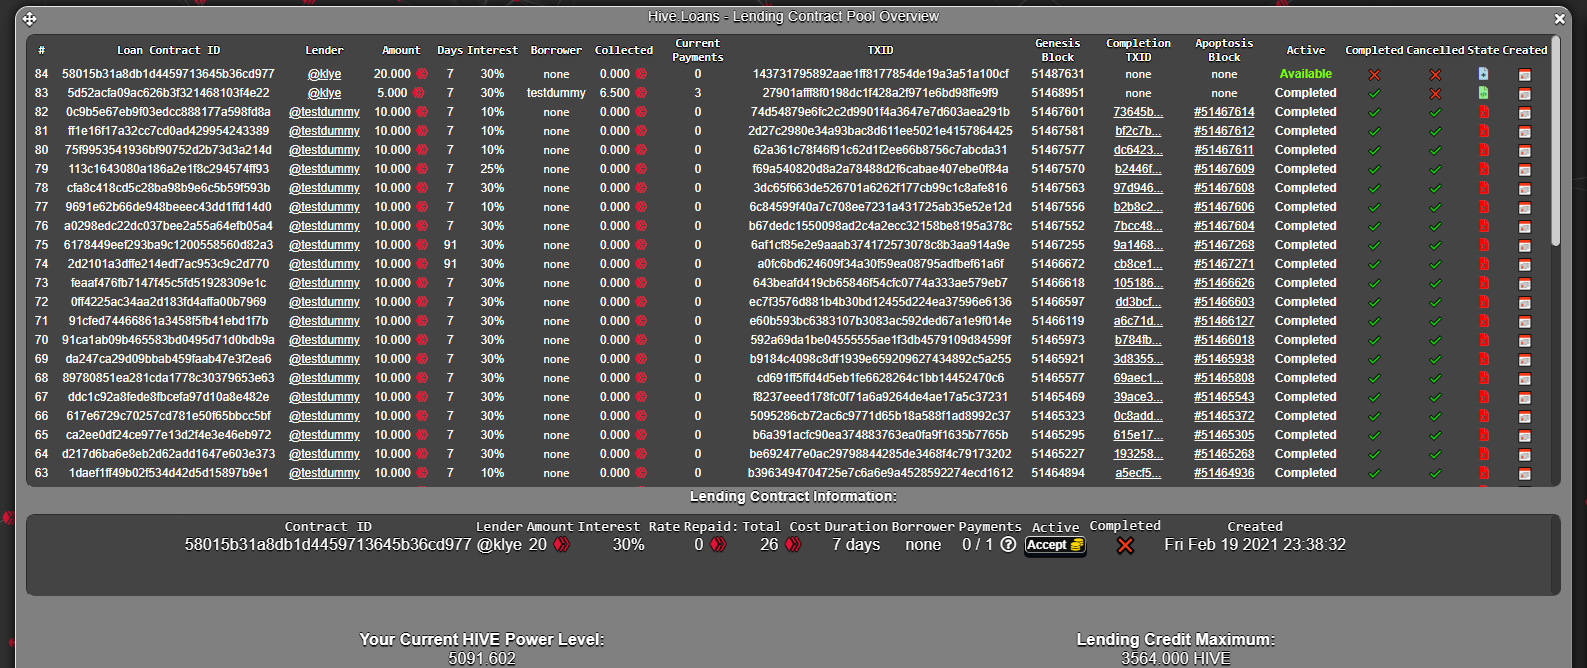Image resolution: width=1587 pixels, height=668 pixels.
Task: Click the 25% interest value for contract 79
Action: pos(492,169)
